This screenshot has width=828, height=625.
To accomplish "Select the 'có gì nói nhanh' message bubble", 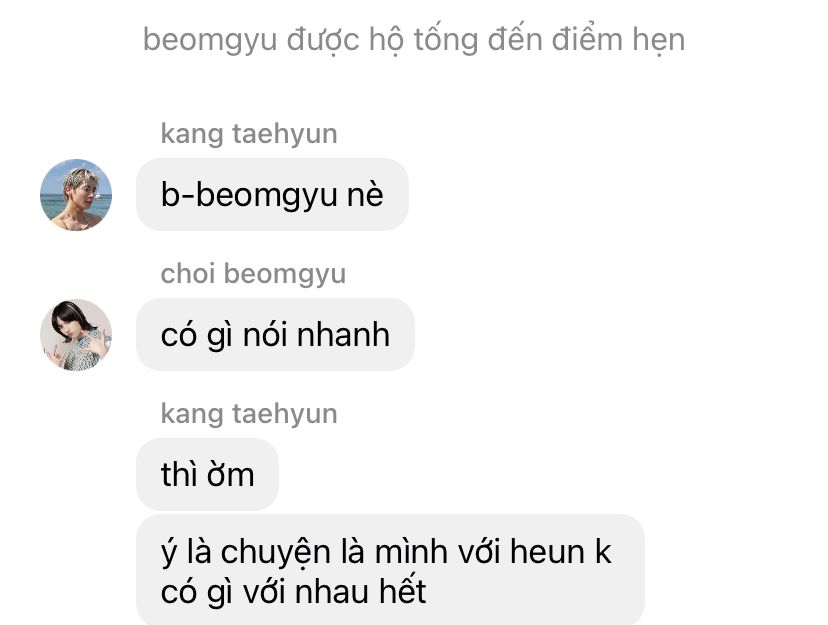I will click(275, 334).
